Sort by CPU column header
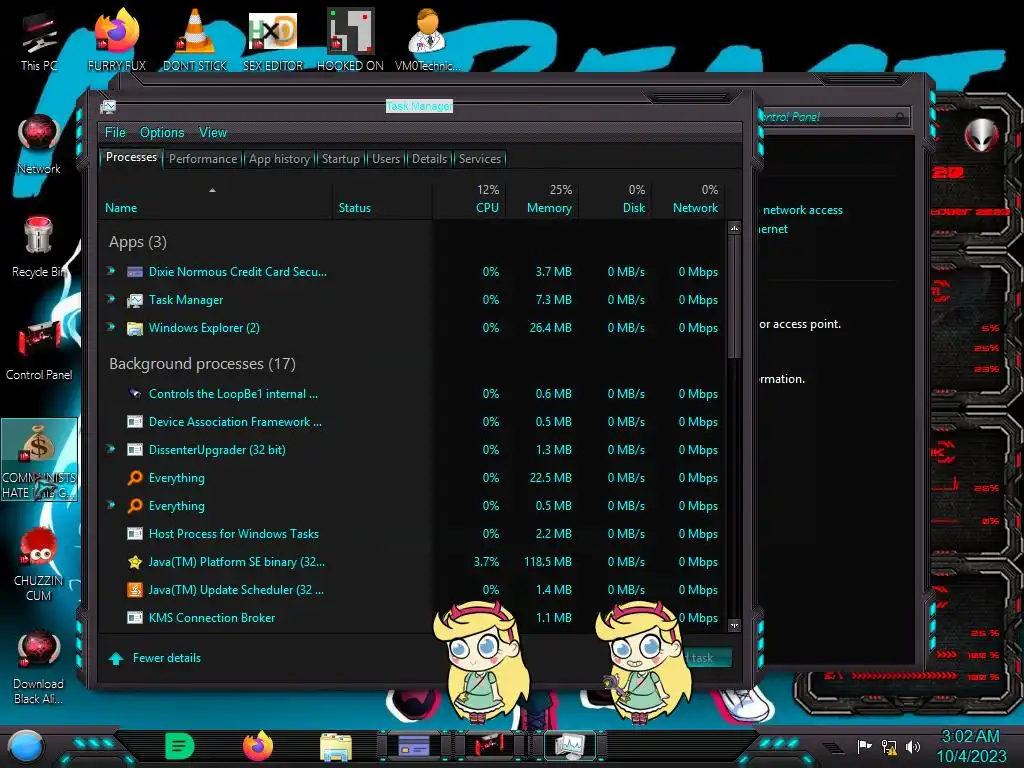Image resolution: width=1024 pixels, height=768 pixels. point(470,199)
